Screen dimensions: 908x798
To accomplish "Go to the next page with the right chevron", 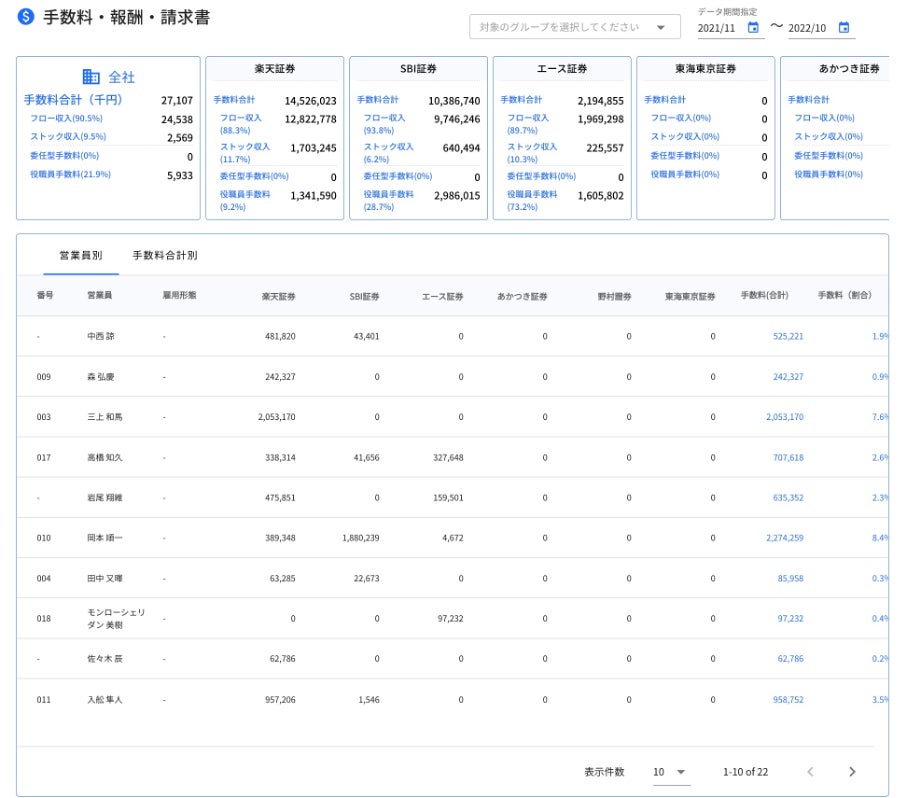I will click(852, 771).
